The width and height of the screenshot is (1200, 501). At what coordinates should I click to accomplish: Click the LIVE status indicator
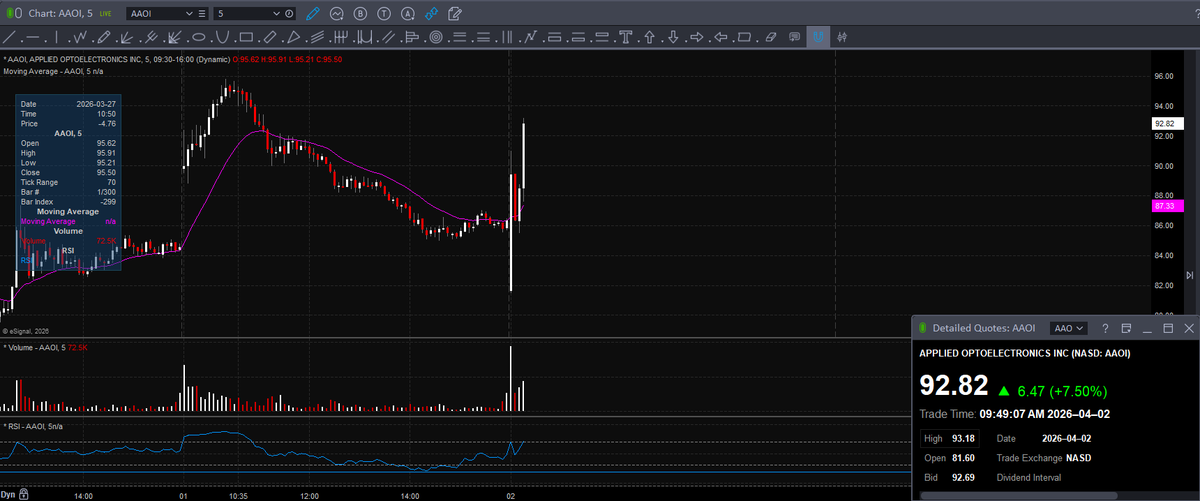[105, 14]
